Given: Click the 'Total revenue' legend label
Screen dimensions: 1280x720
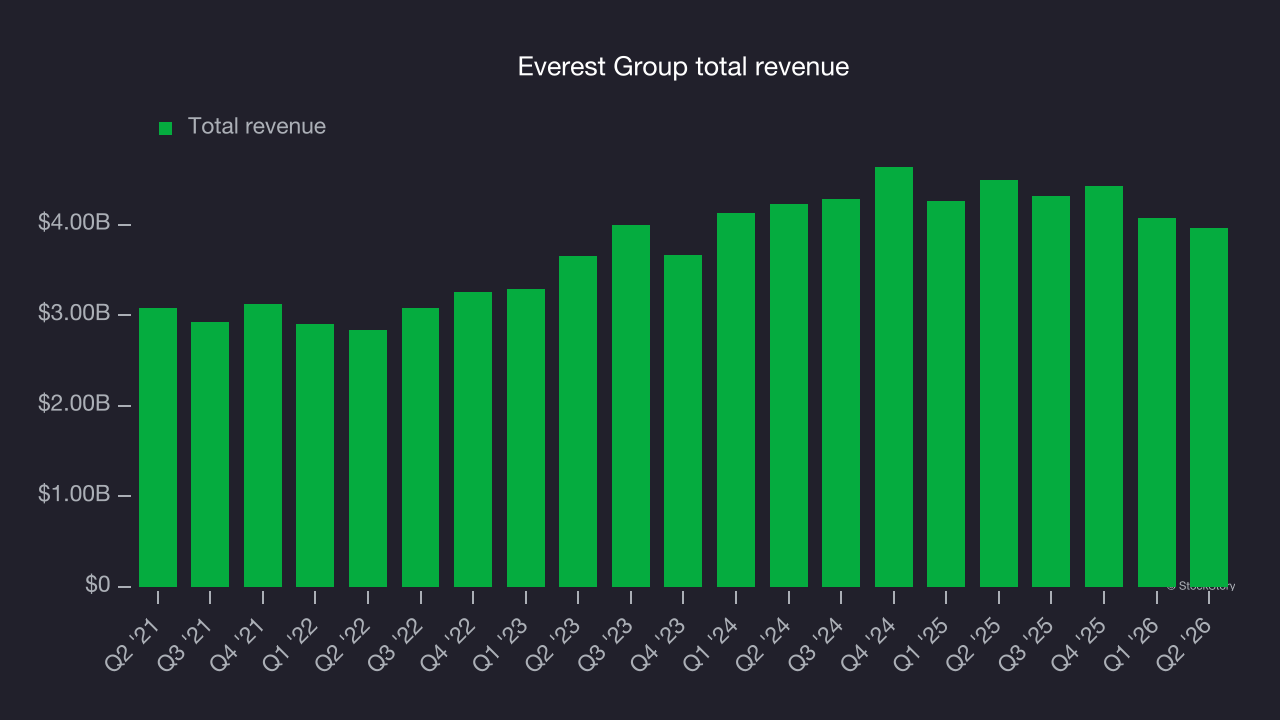Looking at the screenshot, I should 257,126.
